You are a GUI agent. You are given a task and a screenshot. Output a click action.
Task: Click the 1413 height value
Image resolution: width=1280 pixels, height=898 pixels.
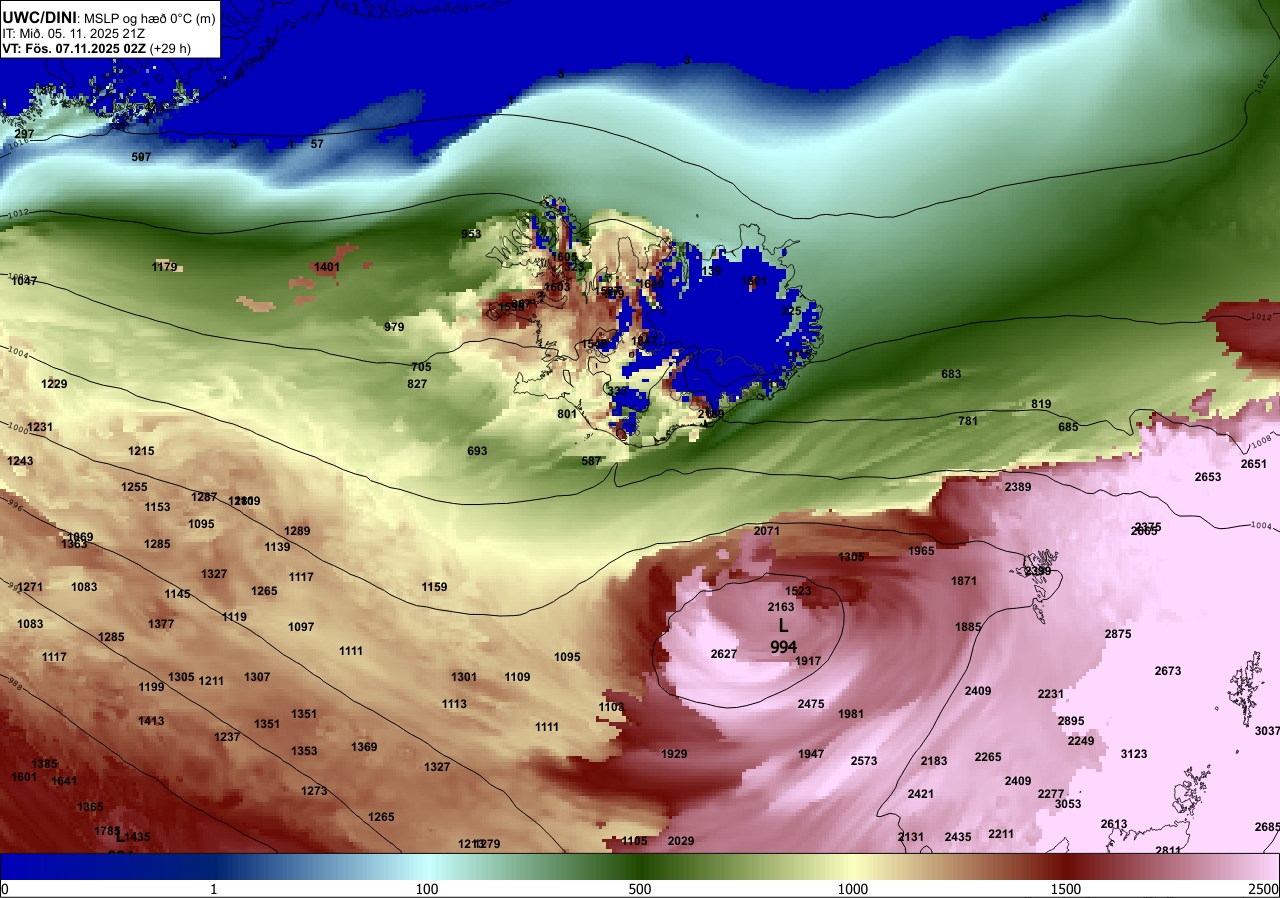[151, 721]
